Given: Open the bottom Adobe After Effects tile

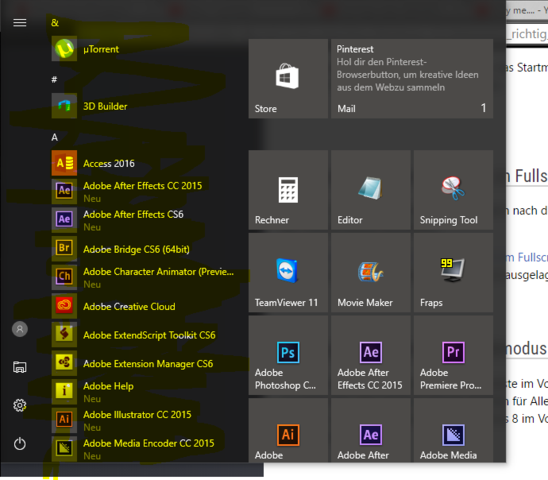Looking at the screenshot, I should [371, 430].
